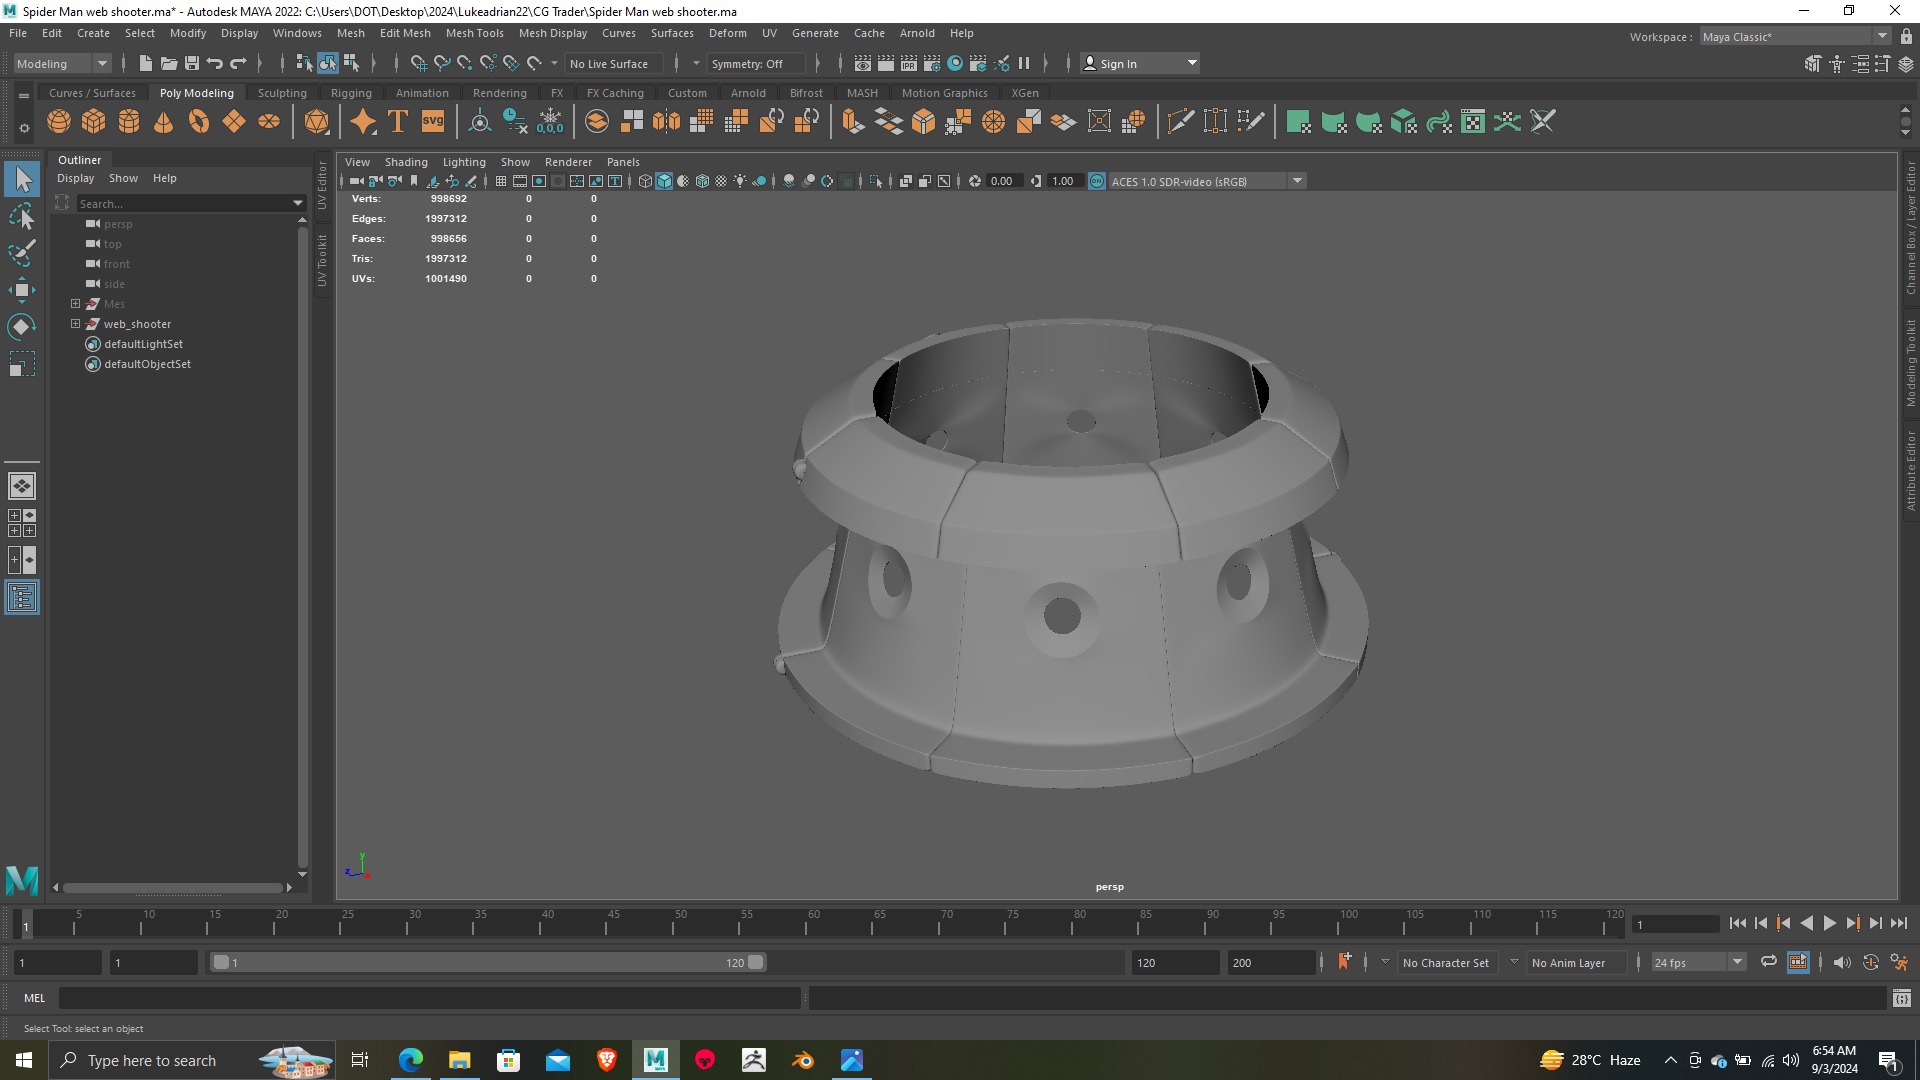1920x1080 pixels.
Task: Toggle view transform ON button
Action: pyautogui.click(x=1097, y=181)
